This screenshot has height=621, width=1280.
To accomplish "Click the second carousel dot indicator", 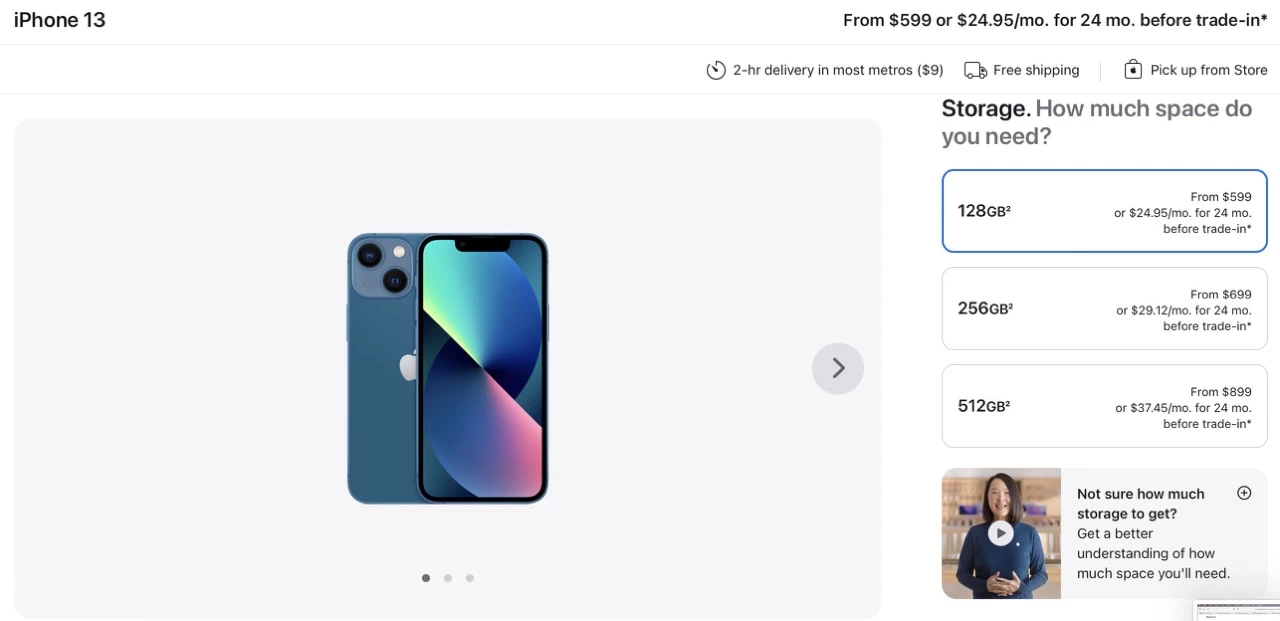I will point(448,578).
